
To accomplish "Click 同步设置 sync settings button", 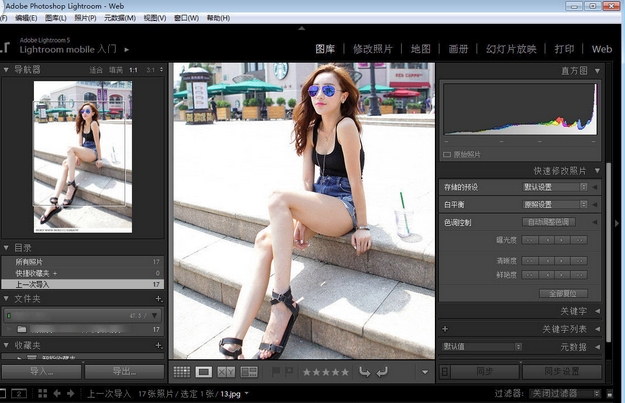I will [562, 372].
